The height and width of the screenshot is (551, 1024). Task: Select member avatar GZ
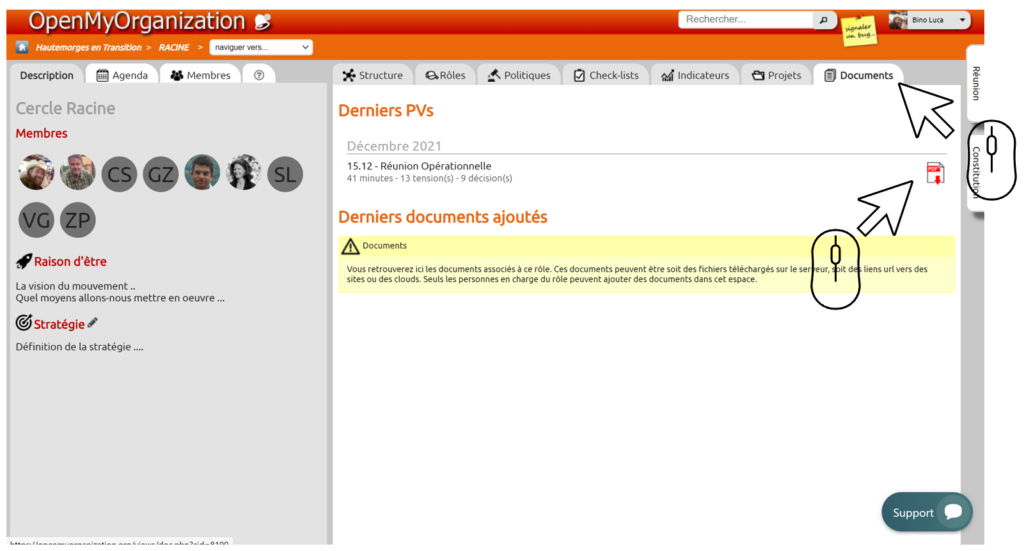[161, 174]
